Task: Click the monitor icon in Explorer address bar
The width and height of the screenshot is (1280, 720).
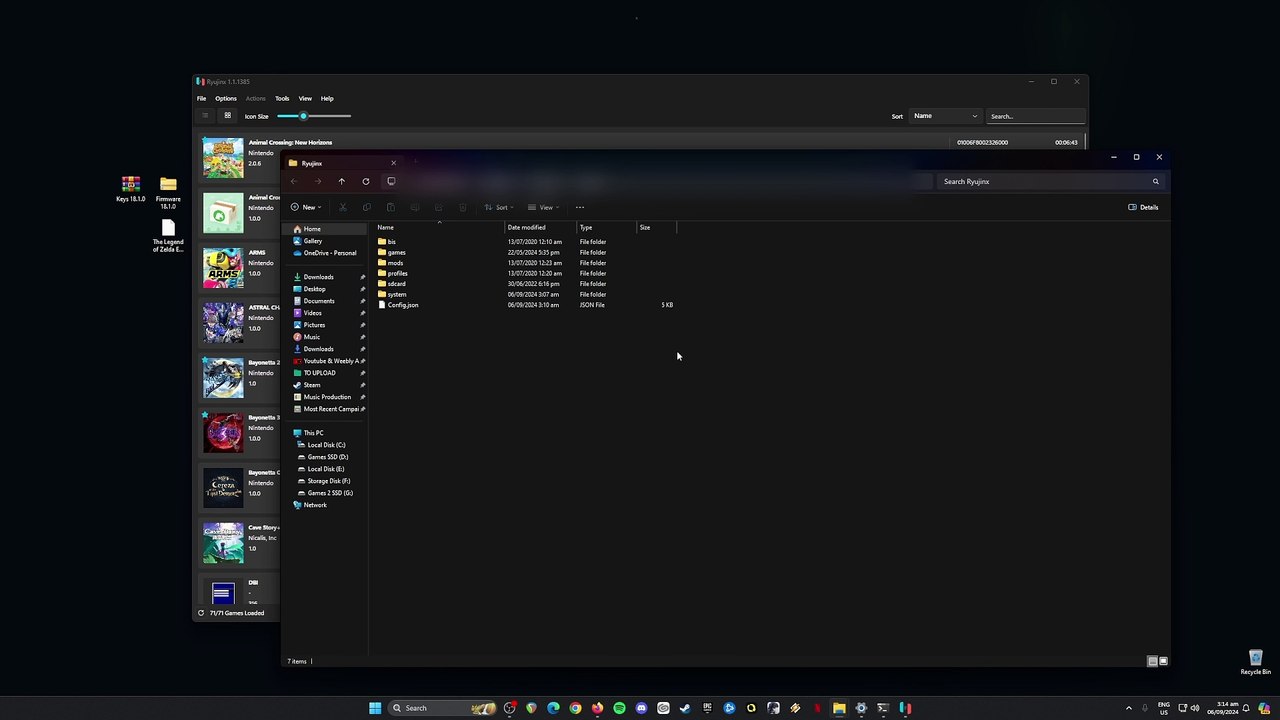Action: pyautogui.click(x=391, y=181)
